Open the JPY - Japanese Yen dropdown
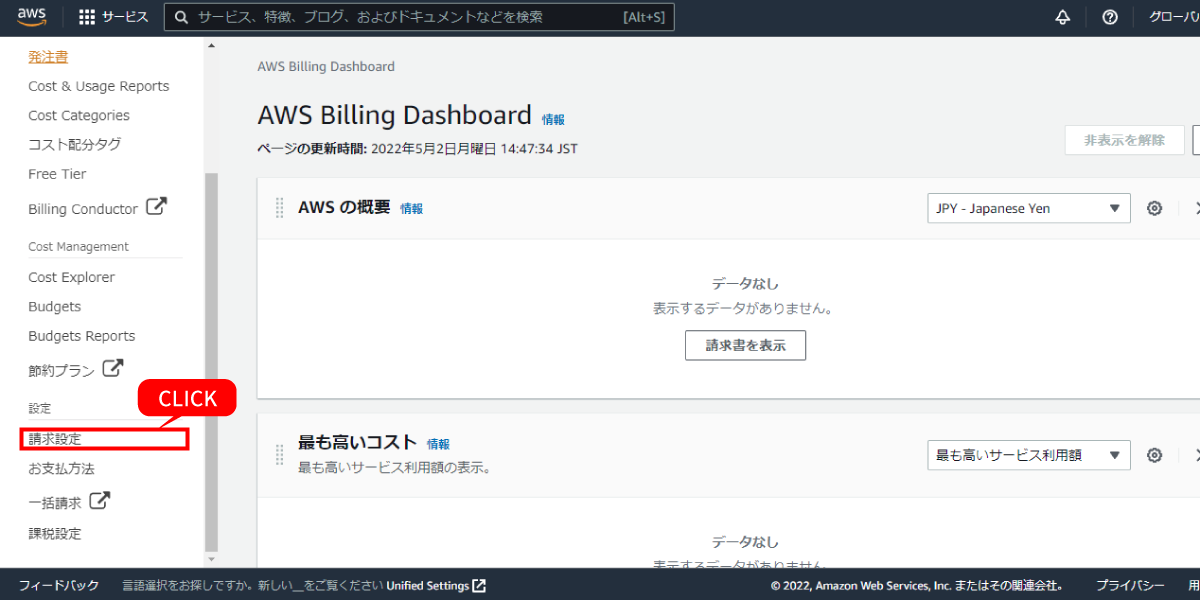The image size is (1200, 600). (x=1029, y=208)
